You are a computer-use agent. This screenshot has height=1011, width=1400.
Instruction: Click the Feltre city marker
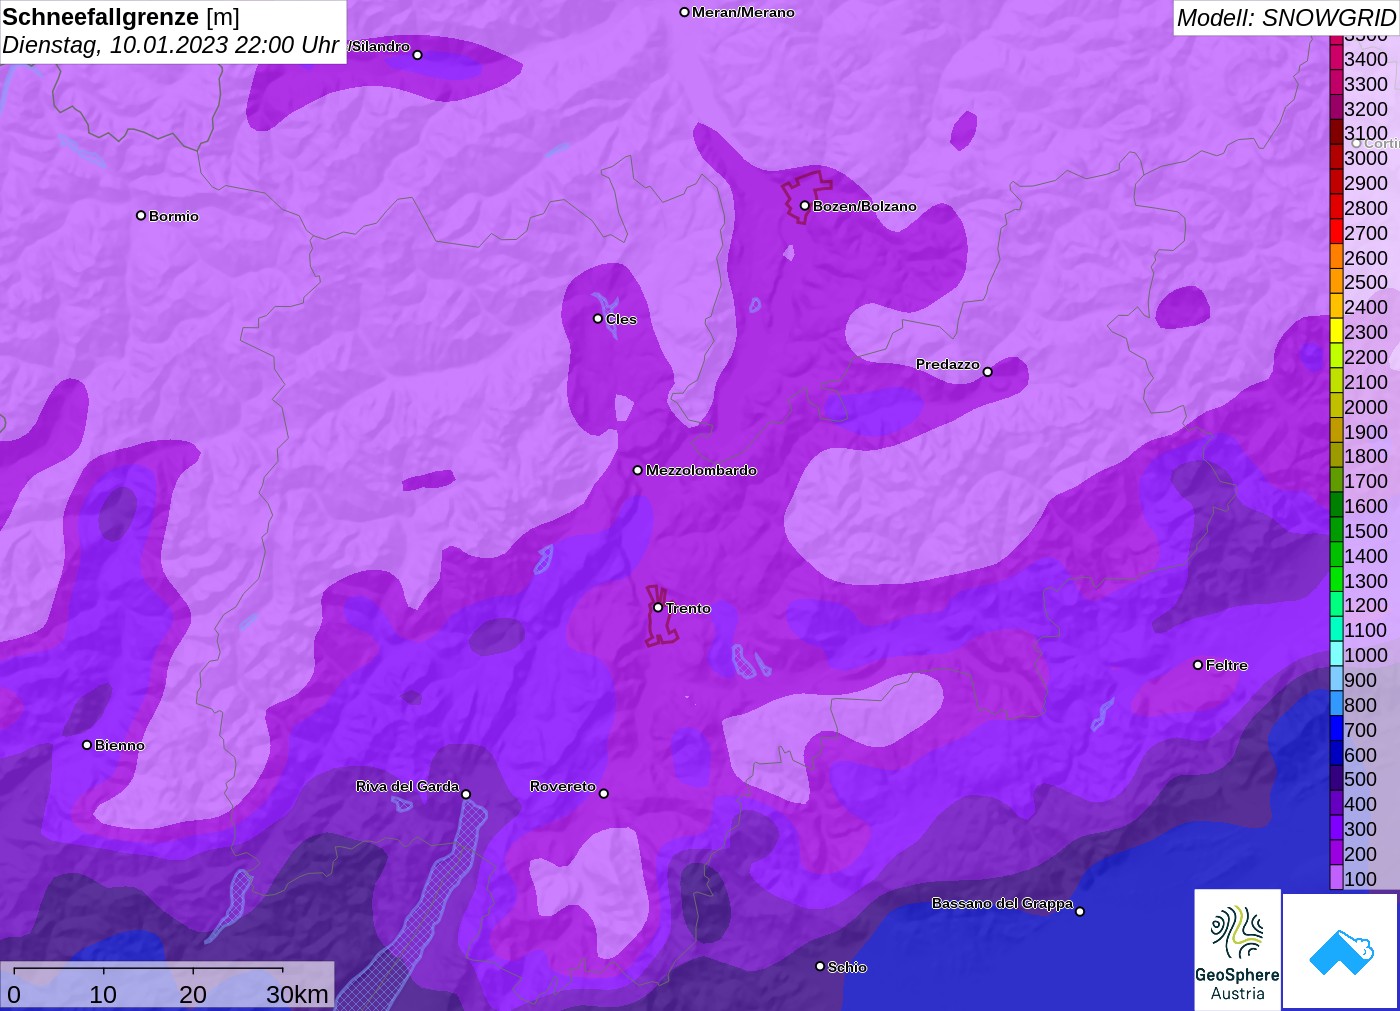click(1198, 665)
